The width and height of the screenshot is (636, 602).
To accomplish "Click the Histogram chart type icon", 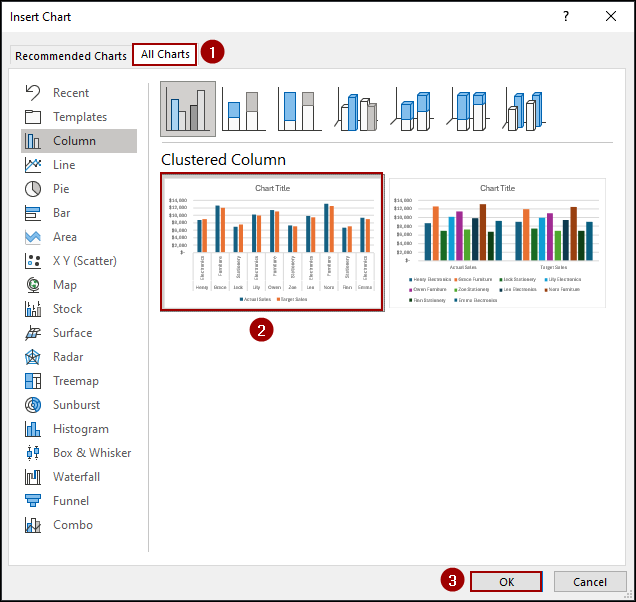I will [33, 429].
